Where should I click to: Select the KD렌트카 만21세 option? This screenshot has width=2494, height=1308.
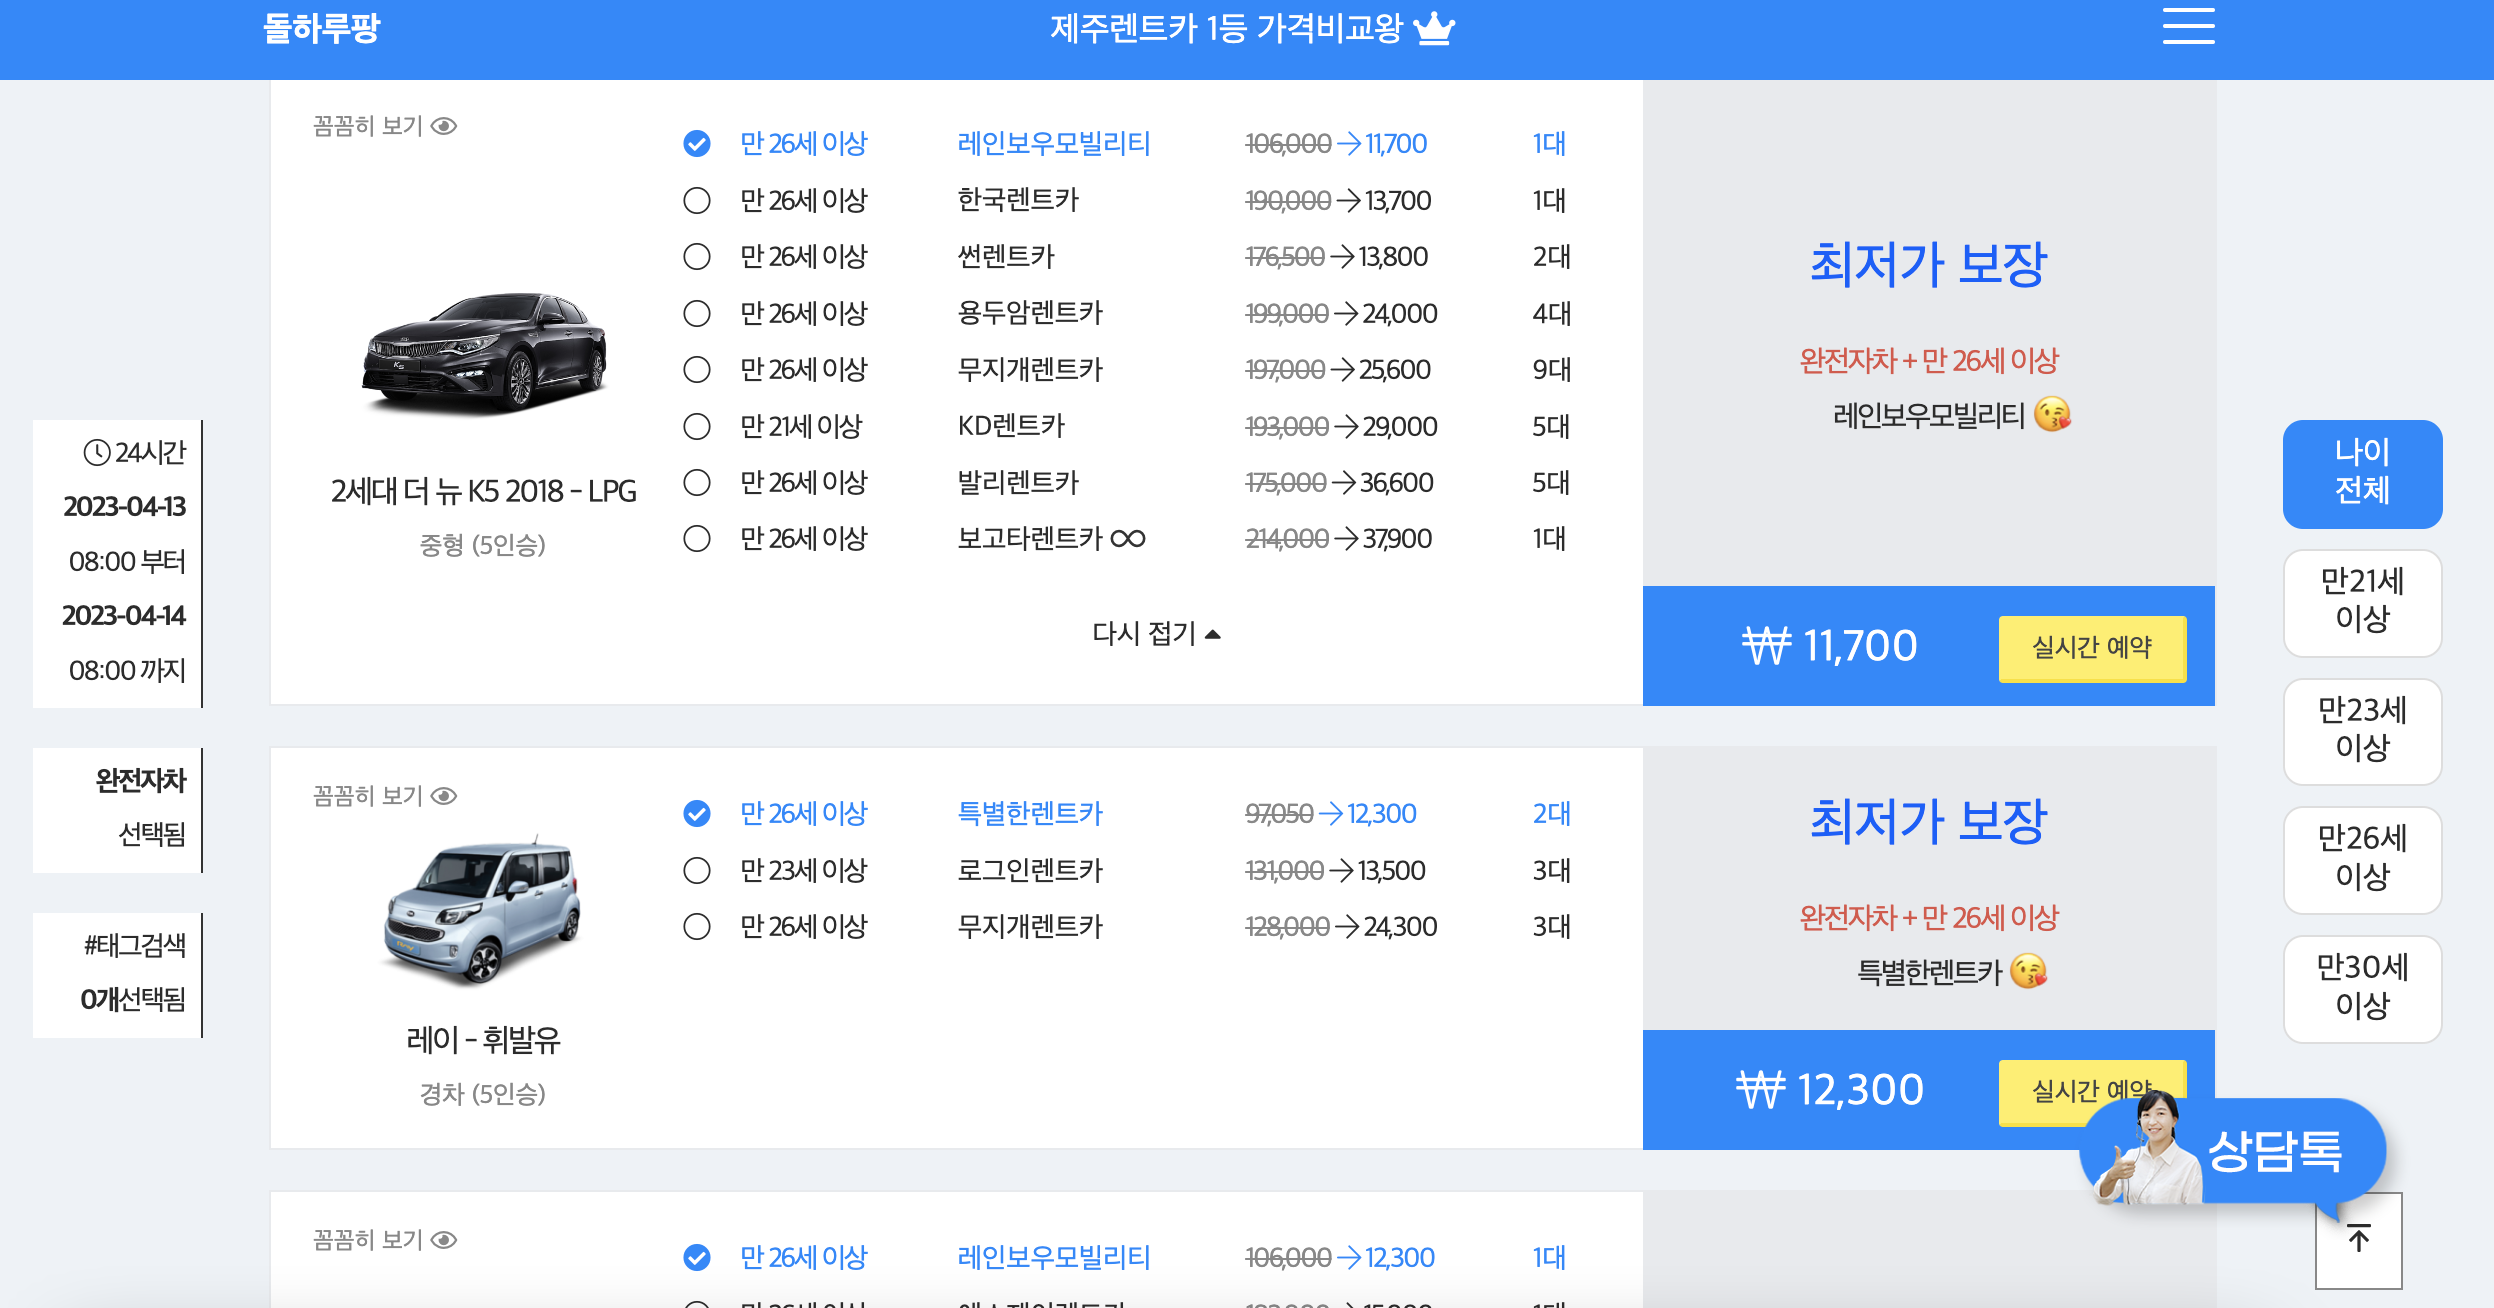tap(697, 426)
